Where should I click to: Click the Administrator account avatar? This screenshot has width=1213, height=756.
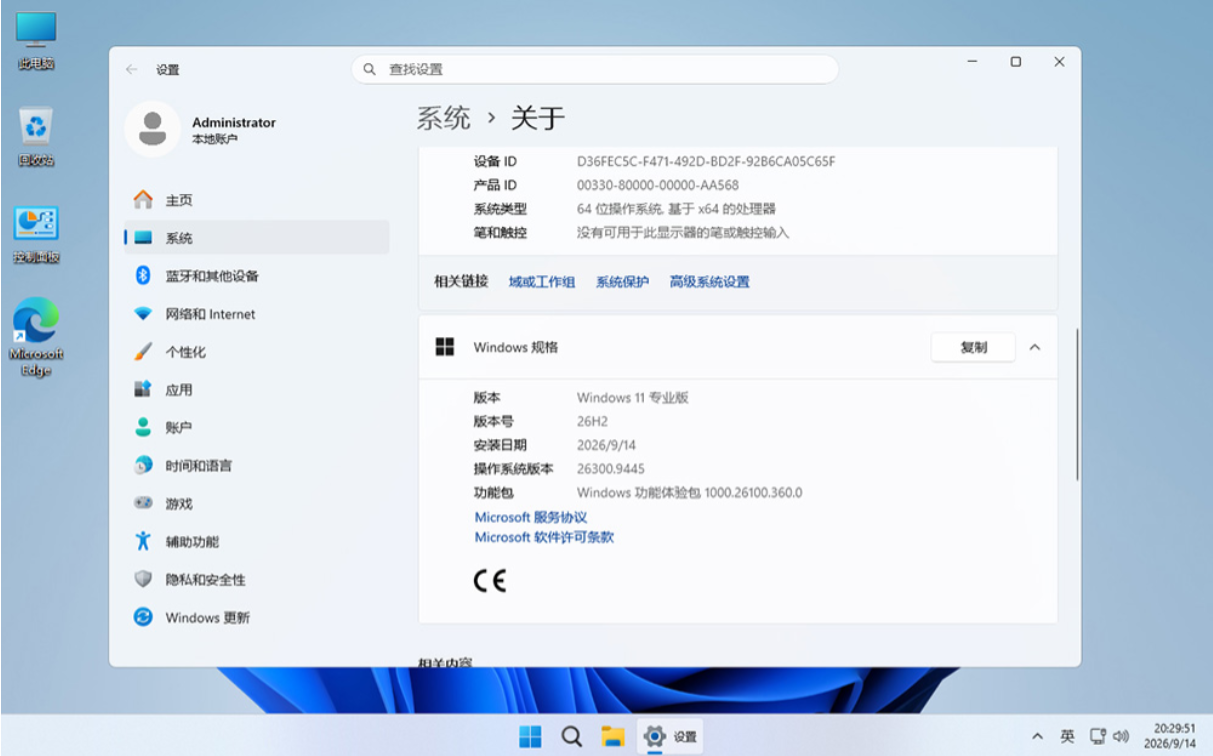click(x=152, y=129)
